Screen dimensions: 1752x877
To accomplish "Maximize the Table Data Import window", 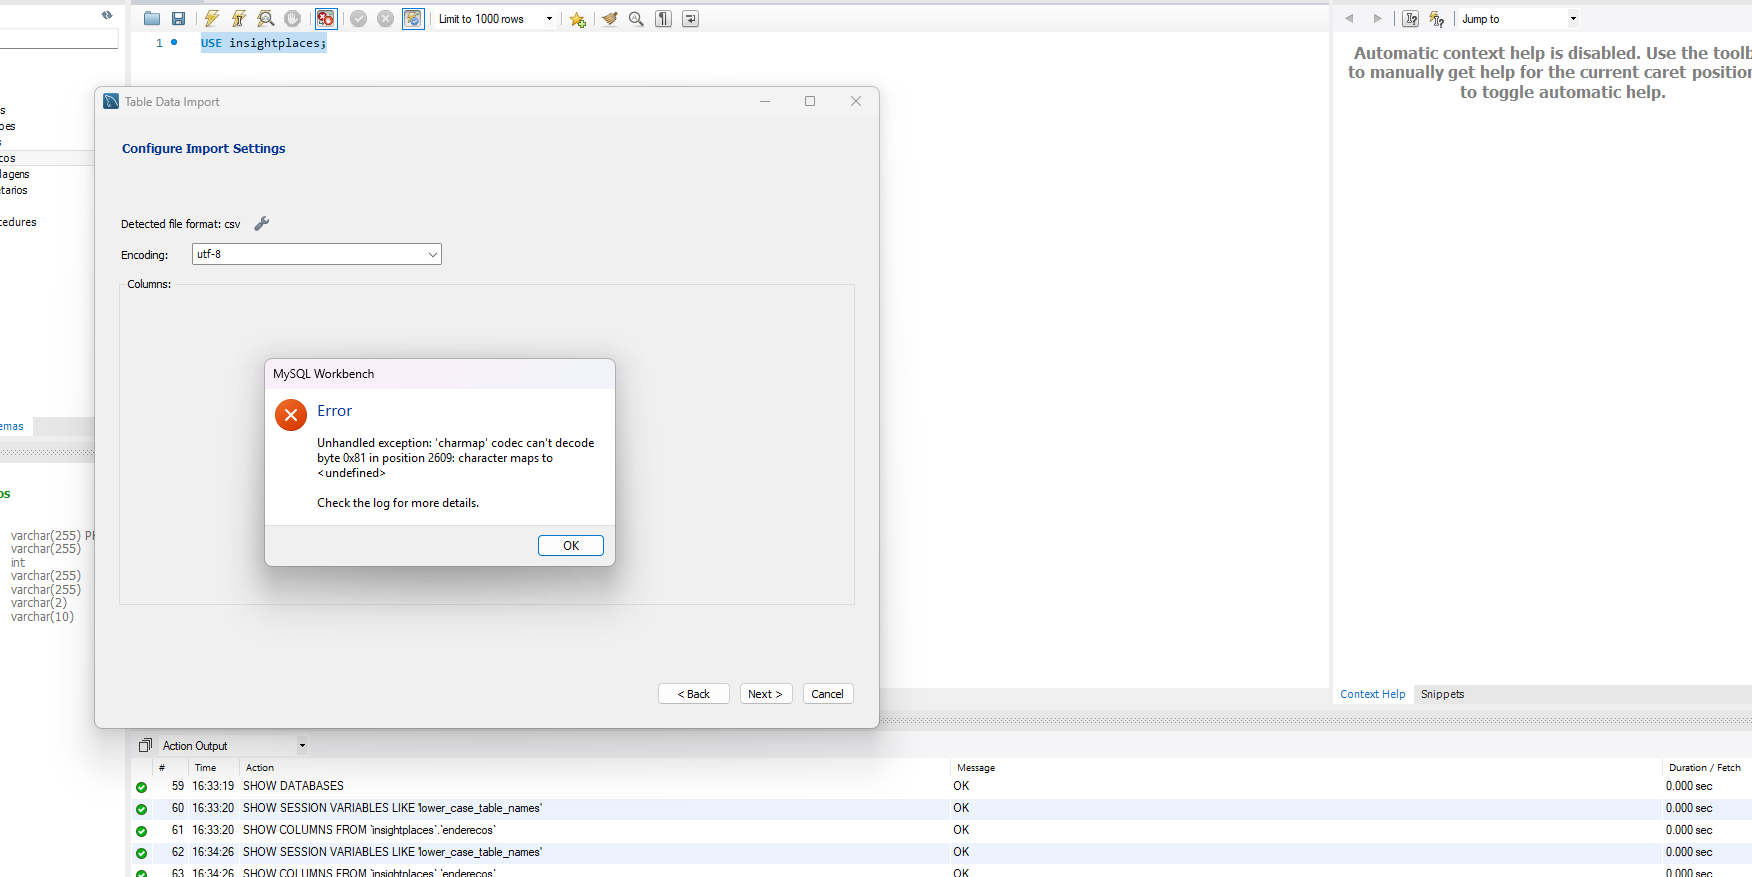I will 810,101.
